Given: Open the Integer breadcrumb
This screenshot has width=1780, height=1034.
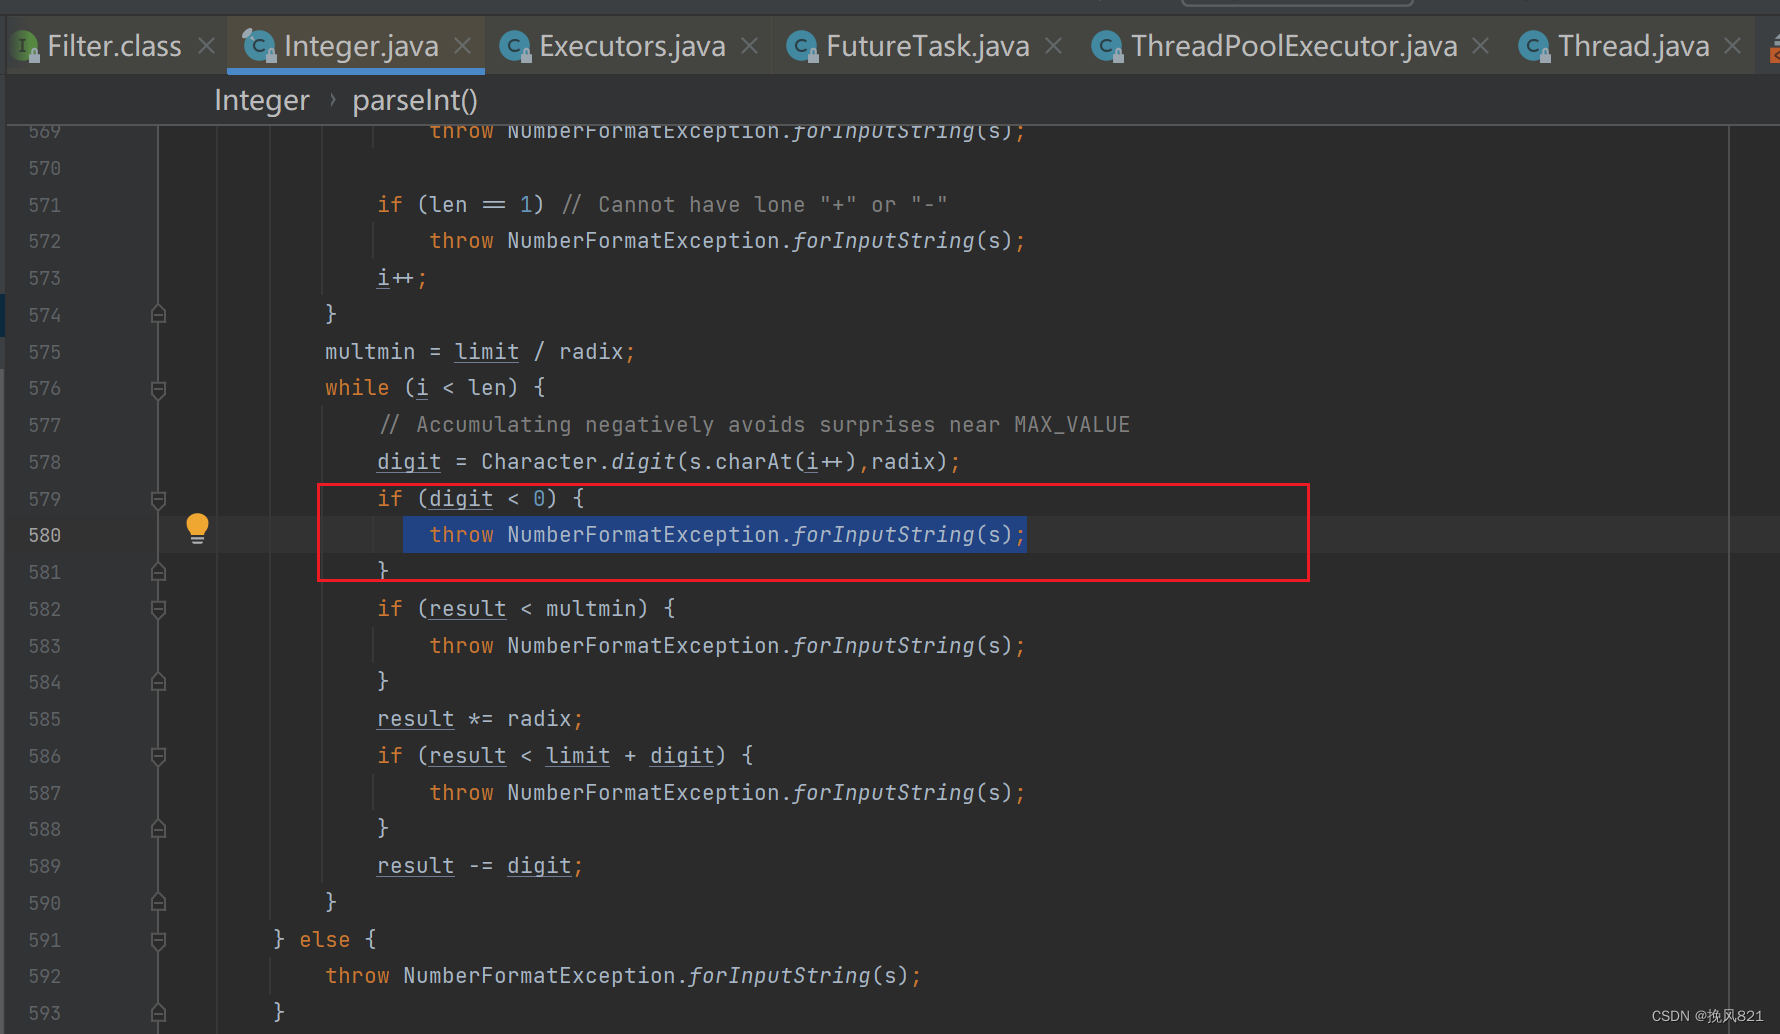Looking at the screenshot, I should pyautogui.click(x=262, y=100).
